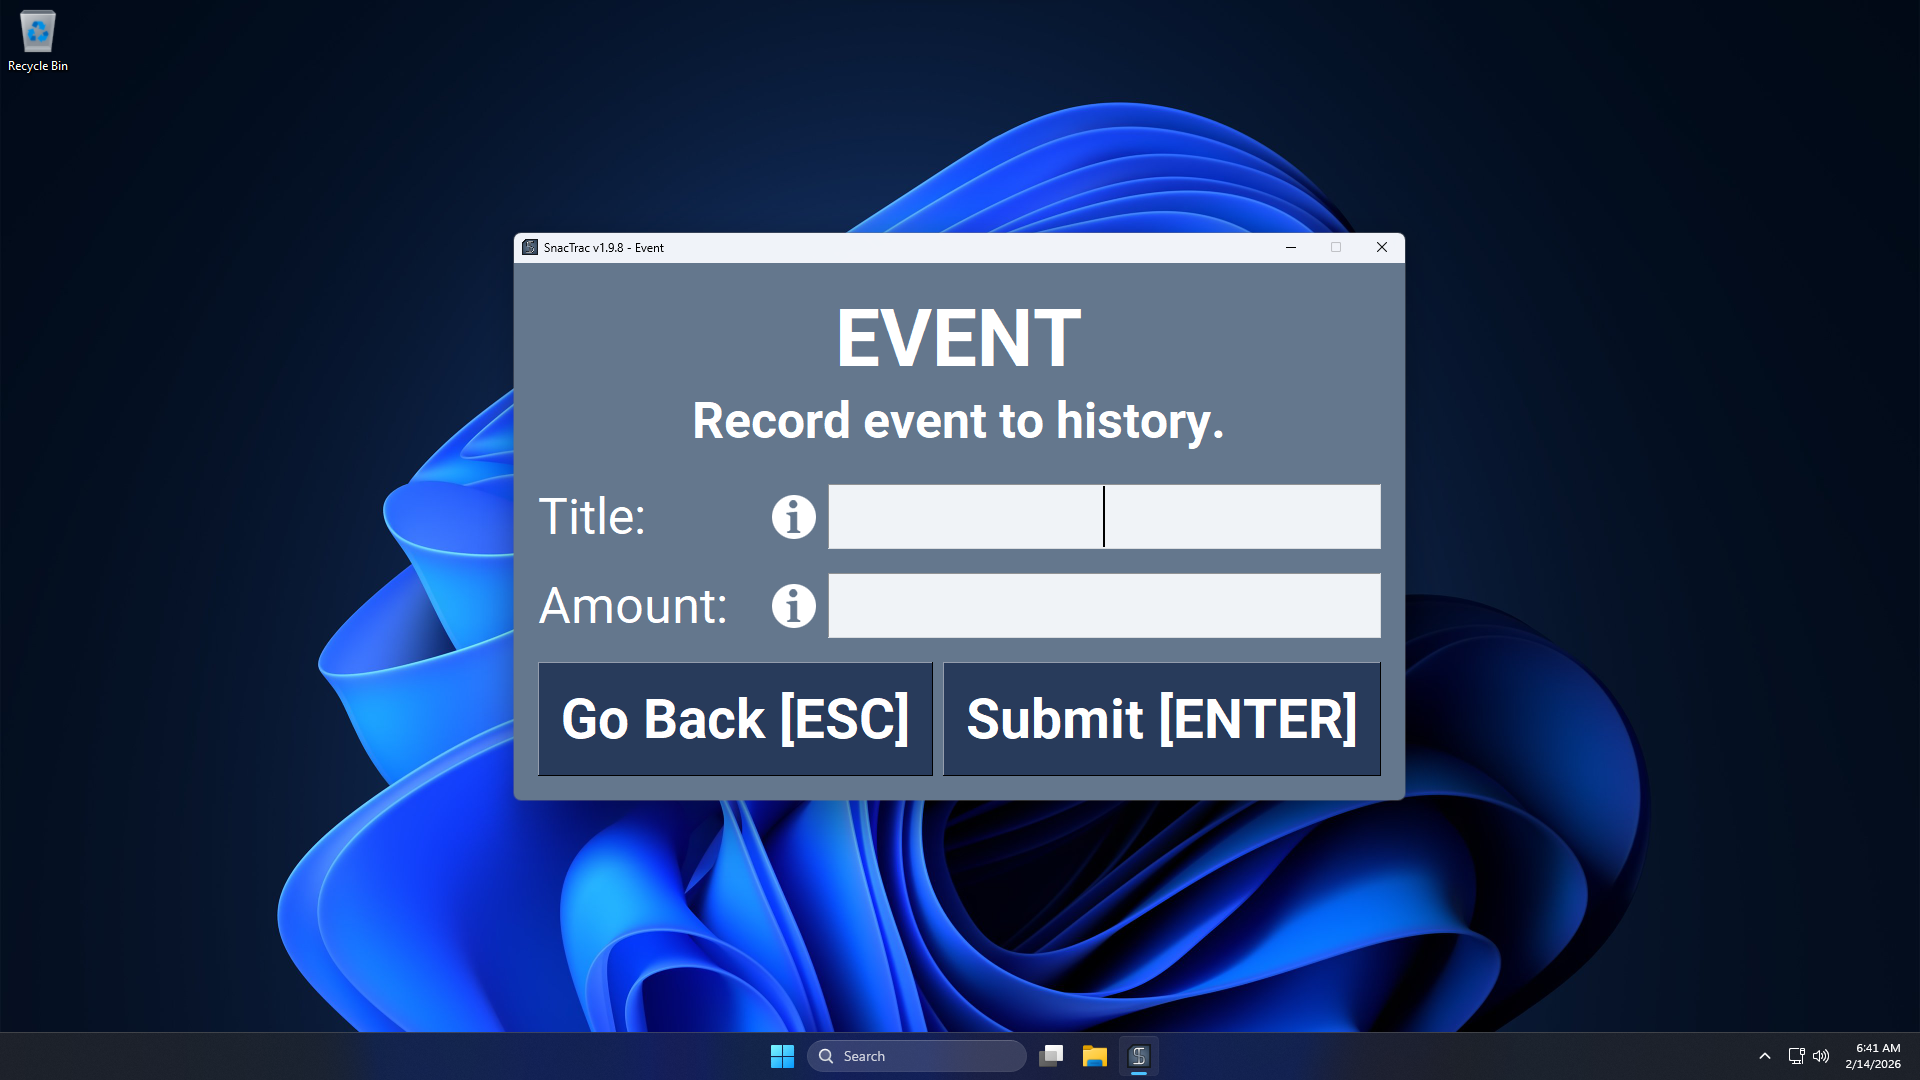This screenshot has width=1920, height=1080.
Task: Click the maximize button of SnacTrac window
Action: tap(1336, 247)
